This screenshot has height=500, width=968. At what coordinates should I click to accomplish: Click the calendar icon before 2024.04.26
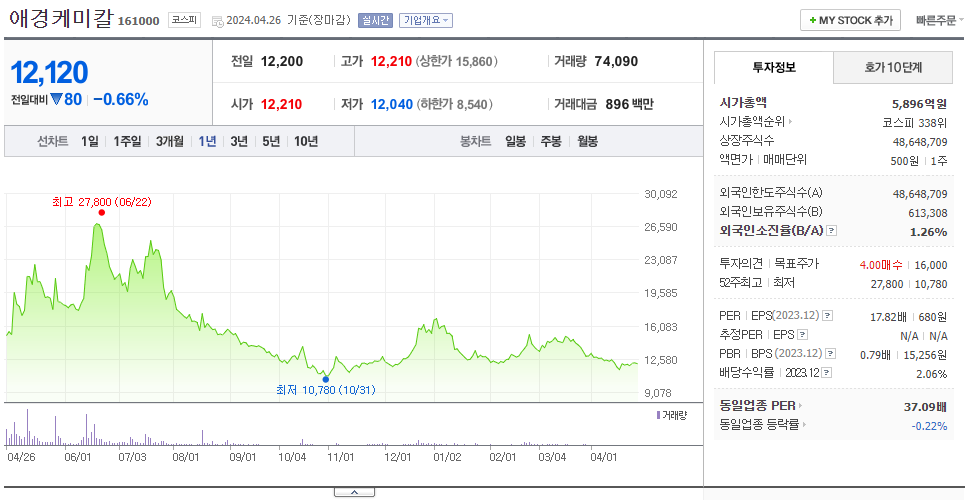pyautogui.click(x=217, y=21)
